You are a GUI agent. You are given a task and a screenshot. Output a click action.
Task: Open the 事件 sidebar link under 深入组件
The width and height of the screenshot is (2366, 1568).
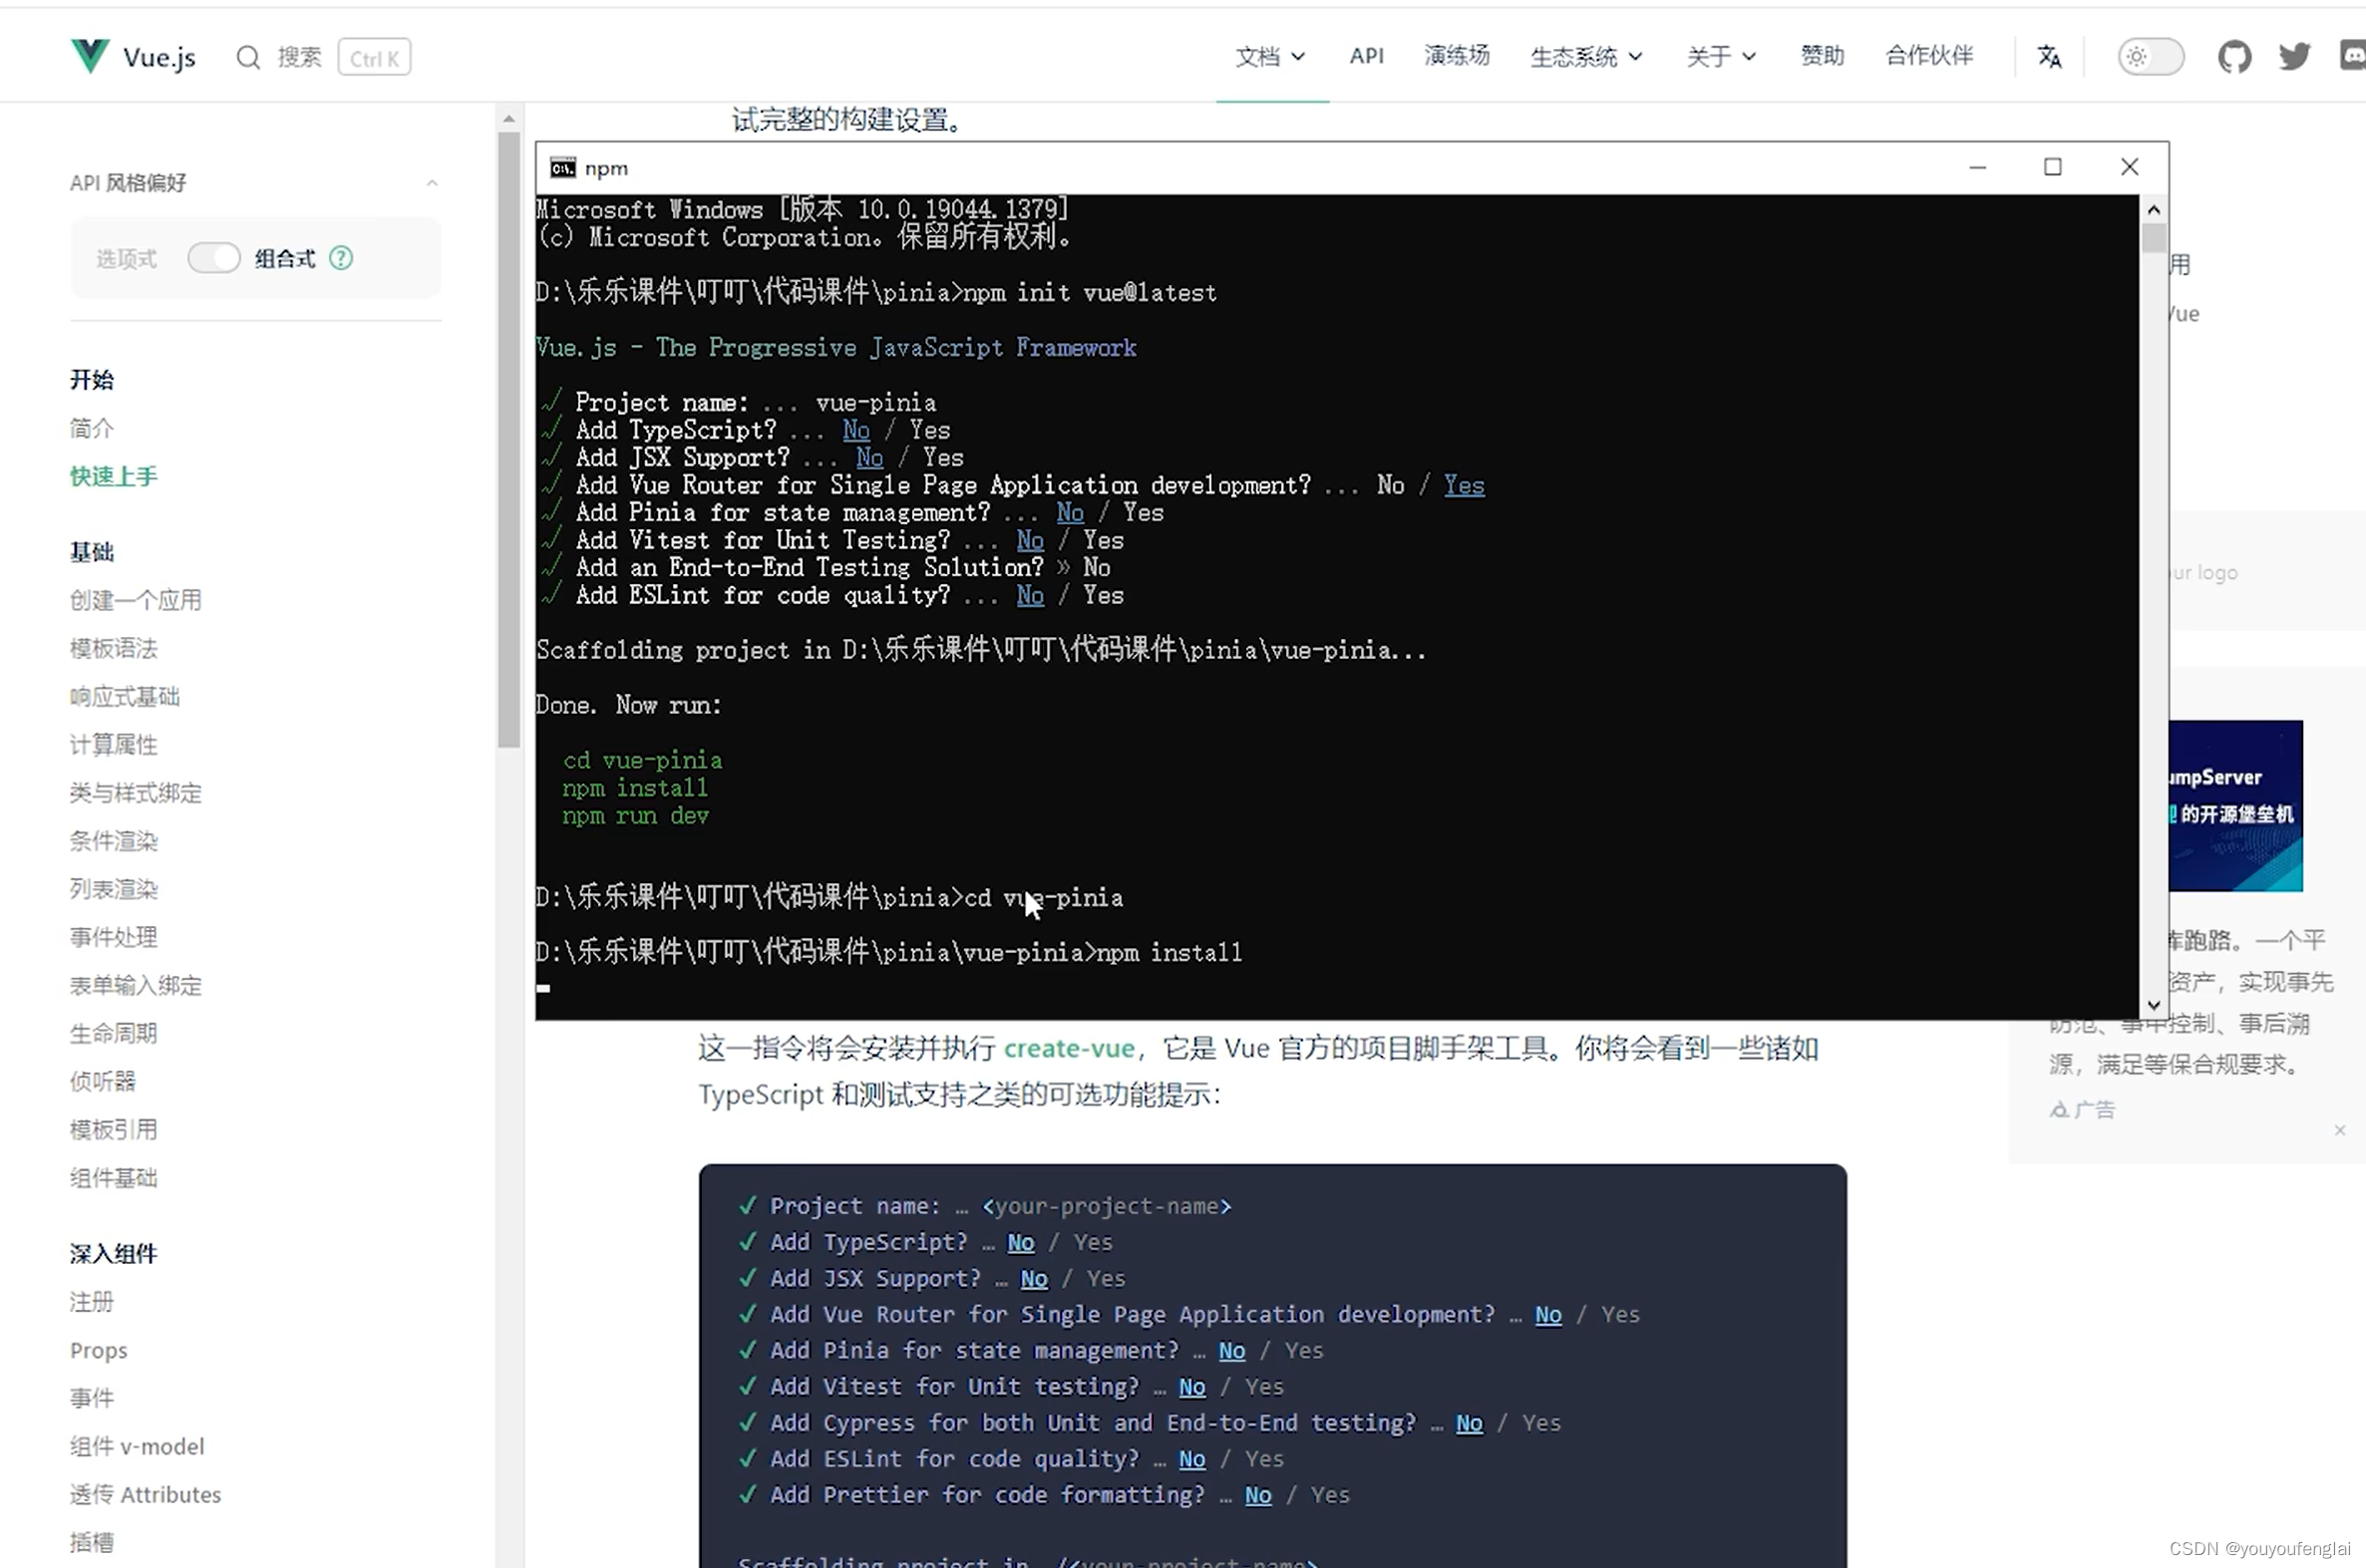tap(92, 1399)
